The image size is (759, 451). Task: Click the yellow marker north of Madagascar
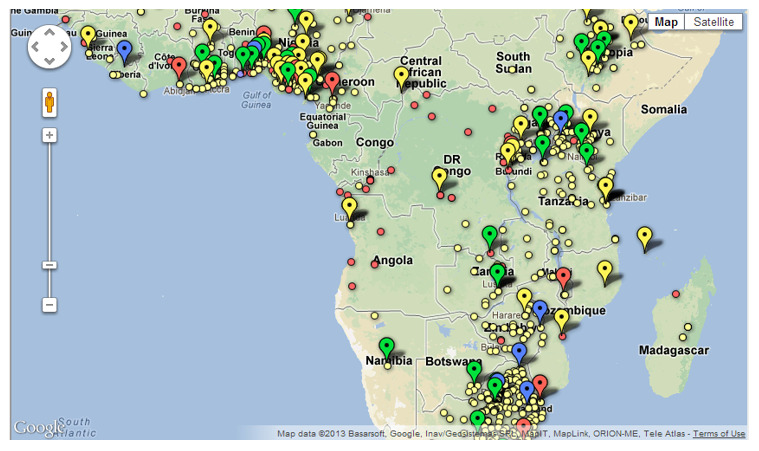point(645,237)
